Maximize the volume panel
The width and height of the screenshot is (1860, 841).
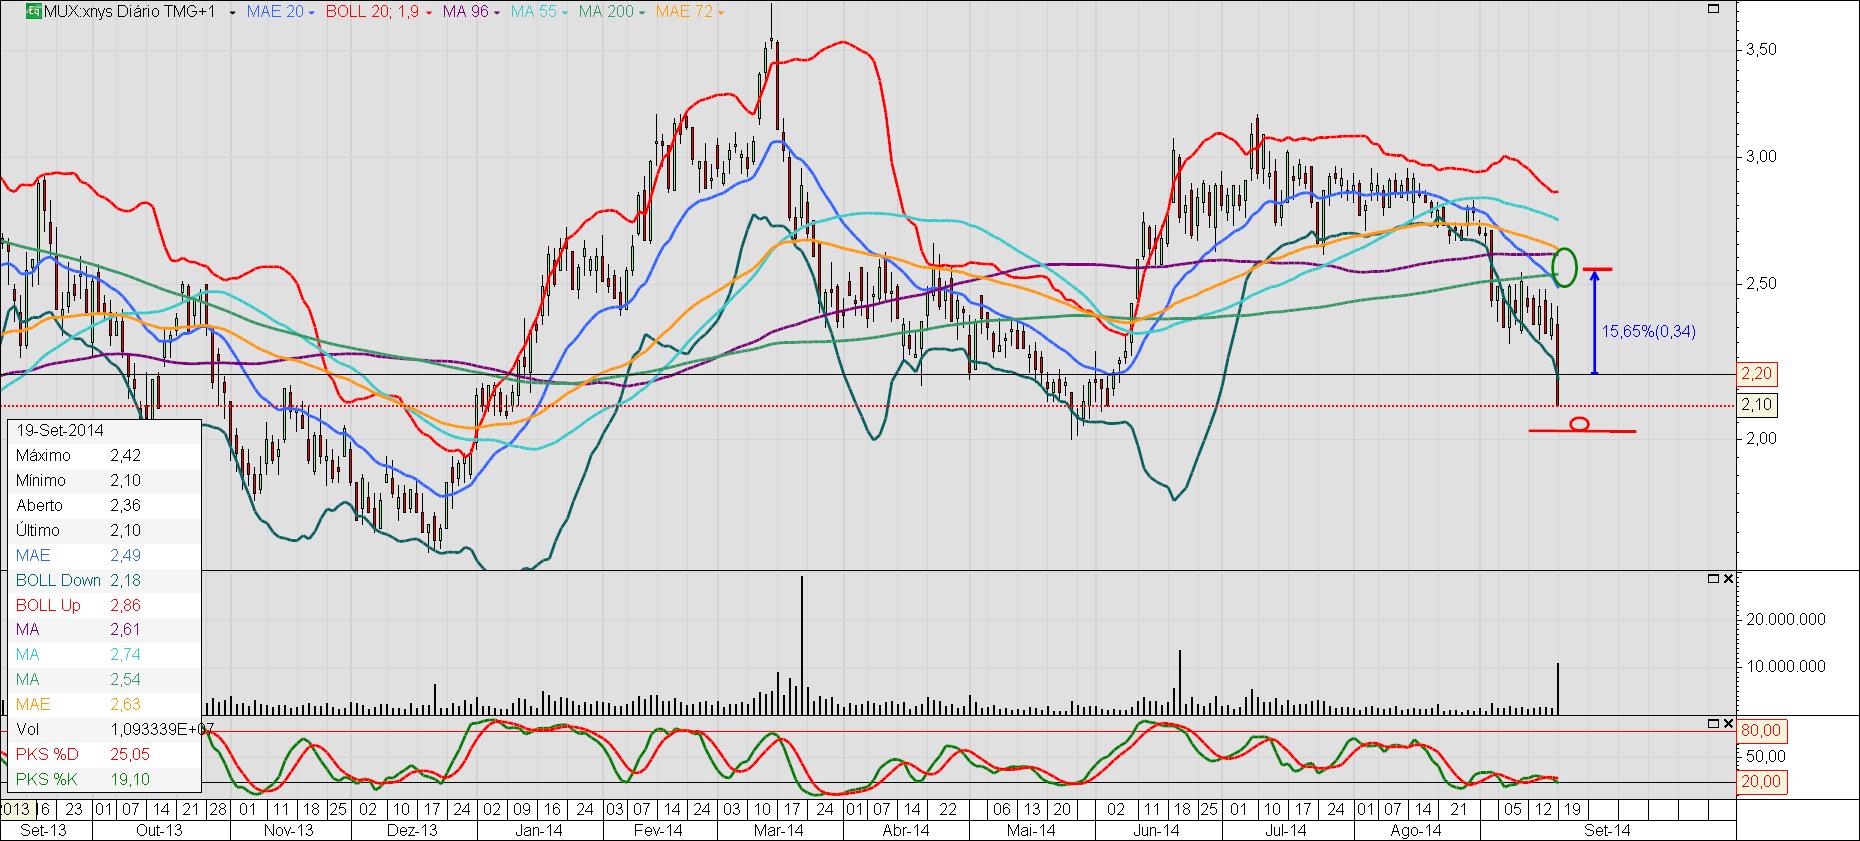click(1713, 579)
